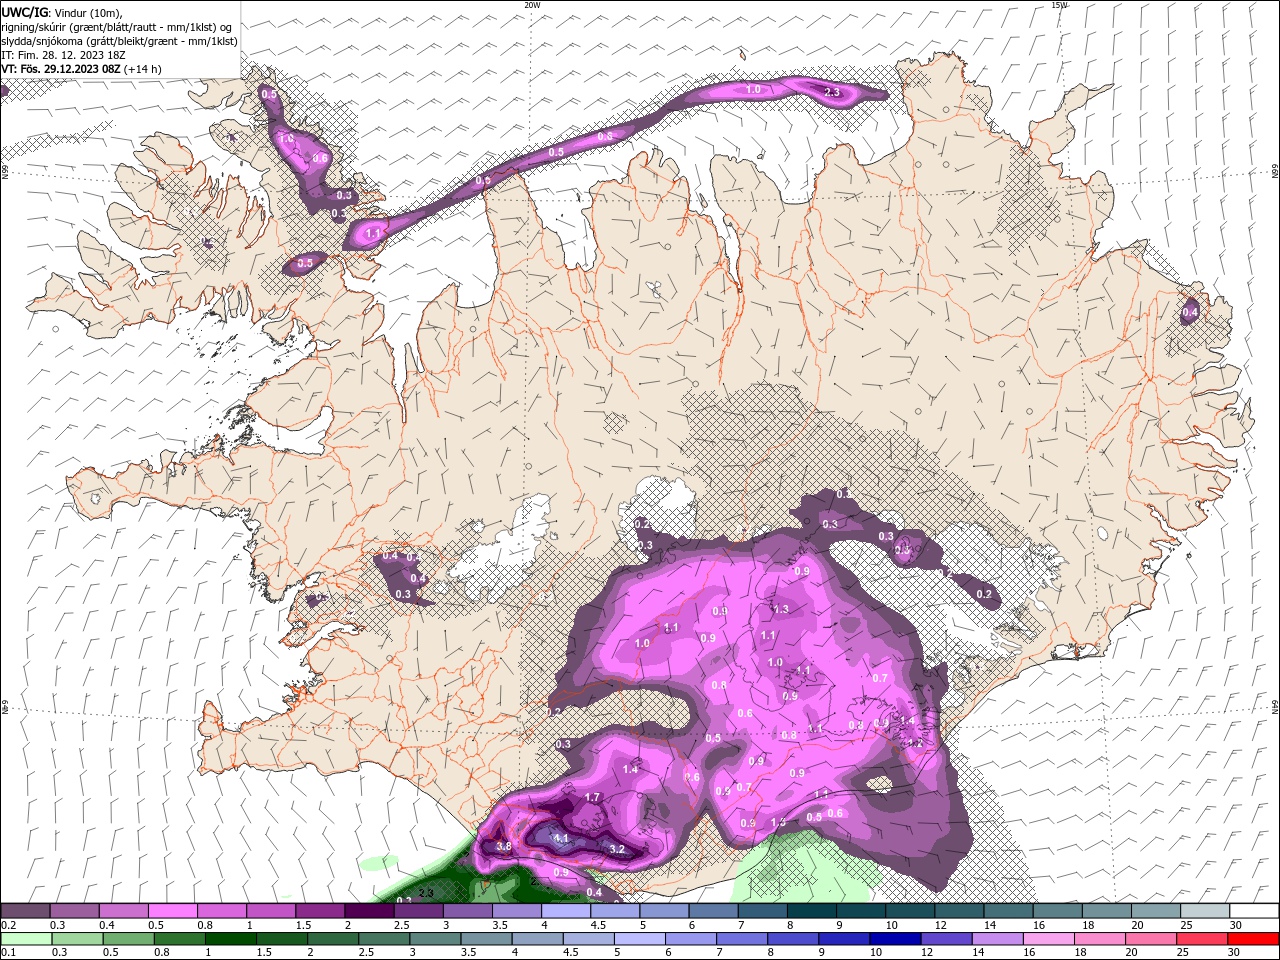The height and width of the screenshot is (960, 1280).
Task: Click the 3.8 snowfall value on the south coast
Action: 504,847
